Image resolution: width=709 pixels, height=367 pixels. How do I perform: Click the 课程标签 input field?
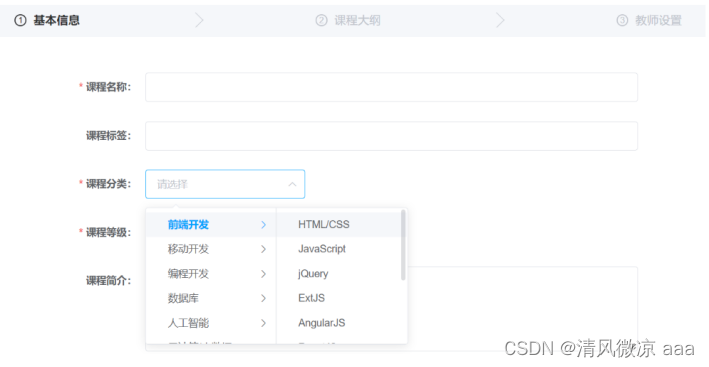tap(391, 136)
